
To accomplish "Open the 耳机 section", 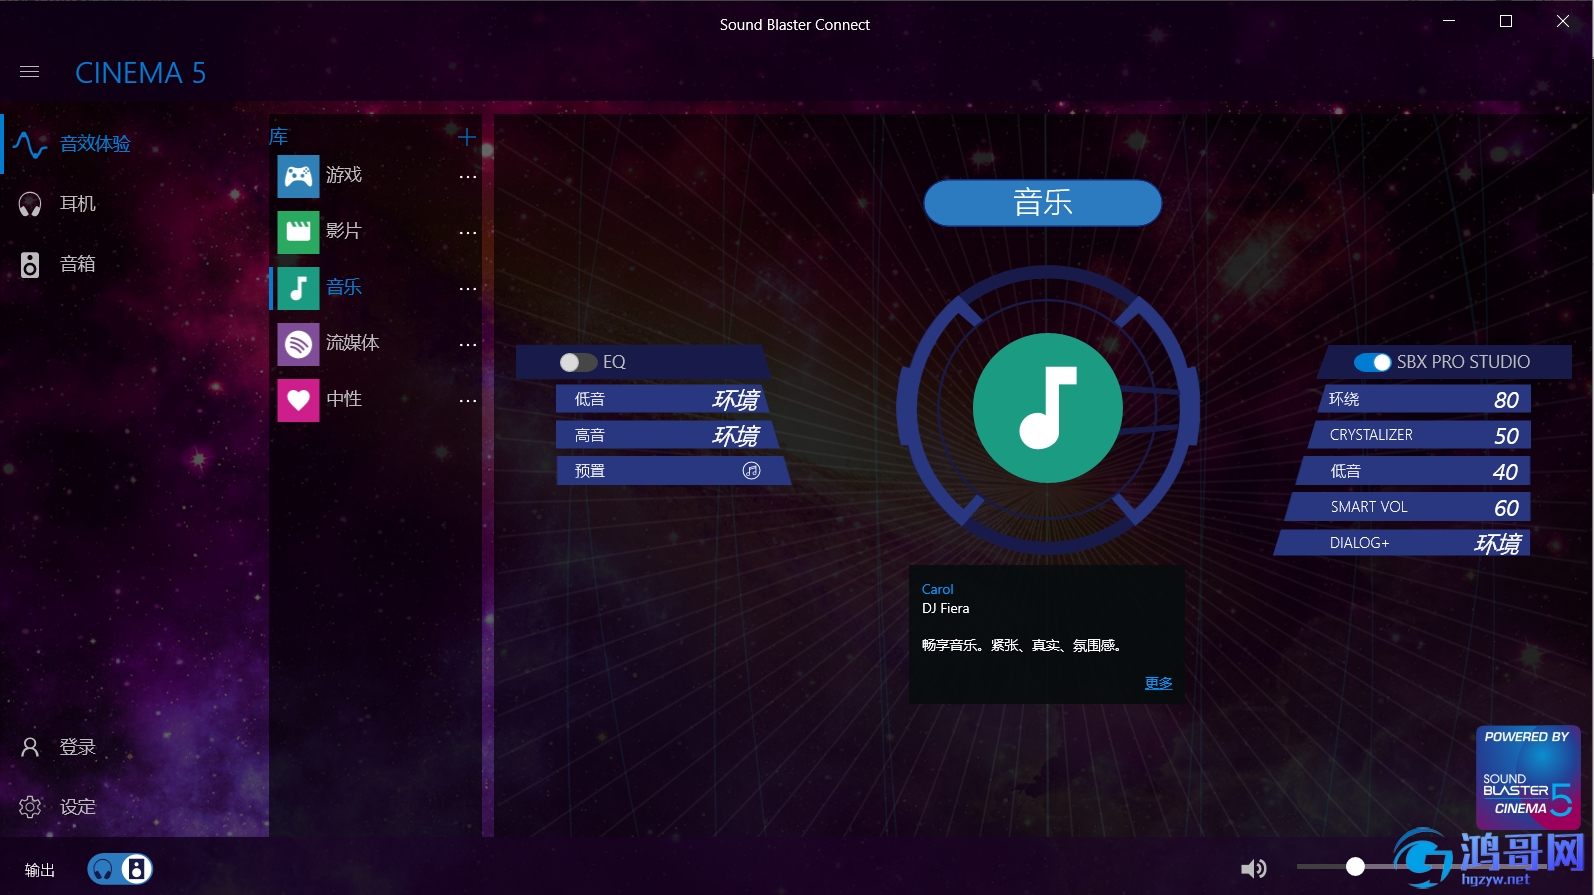I will coord(78,204).
